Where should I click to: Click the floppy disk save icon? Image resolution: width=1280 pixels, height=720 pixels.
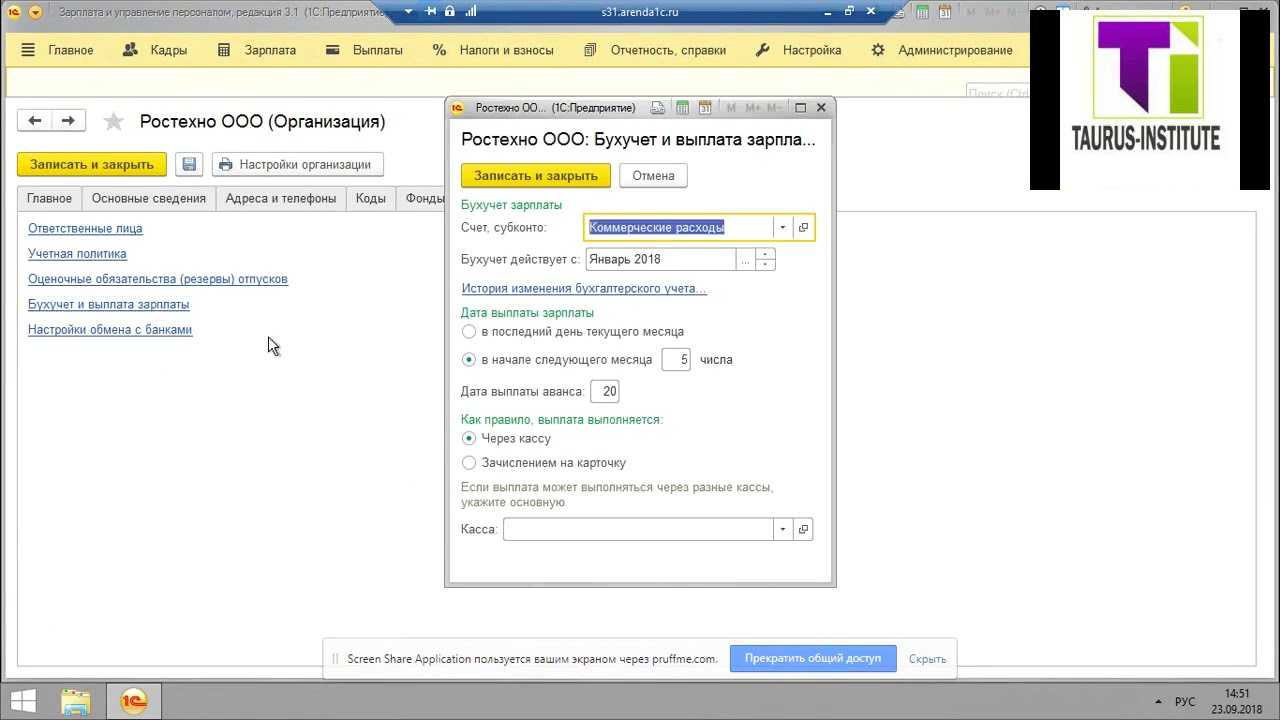(189, 165)
